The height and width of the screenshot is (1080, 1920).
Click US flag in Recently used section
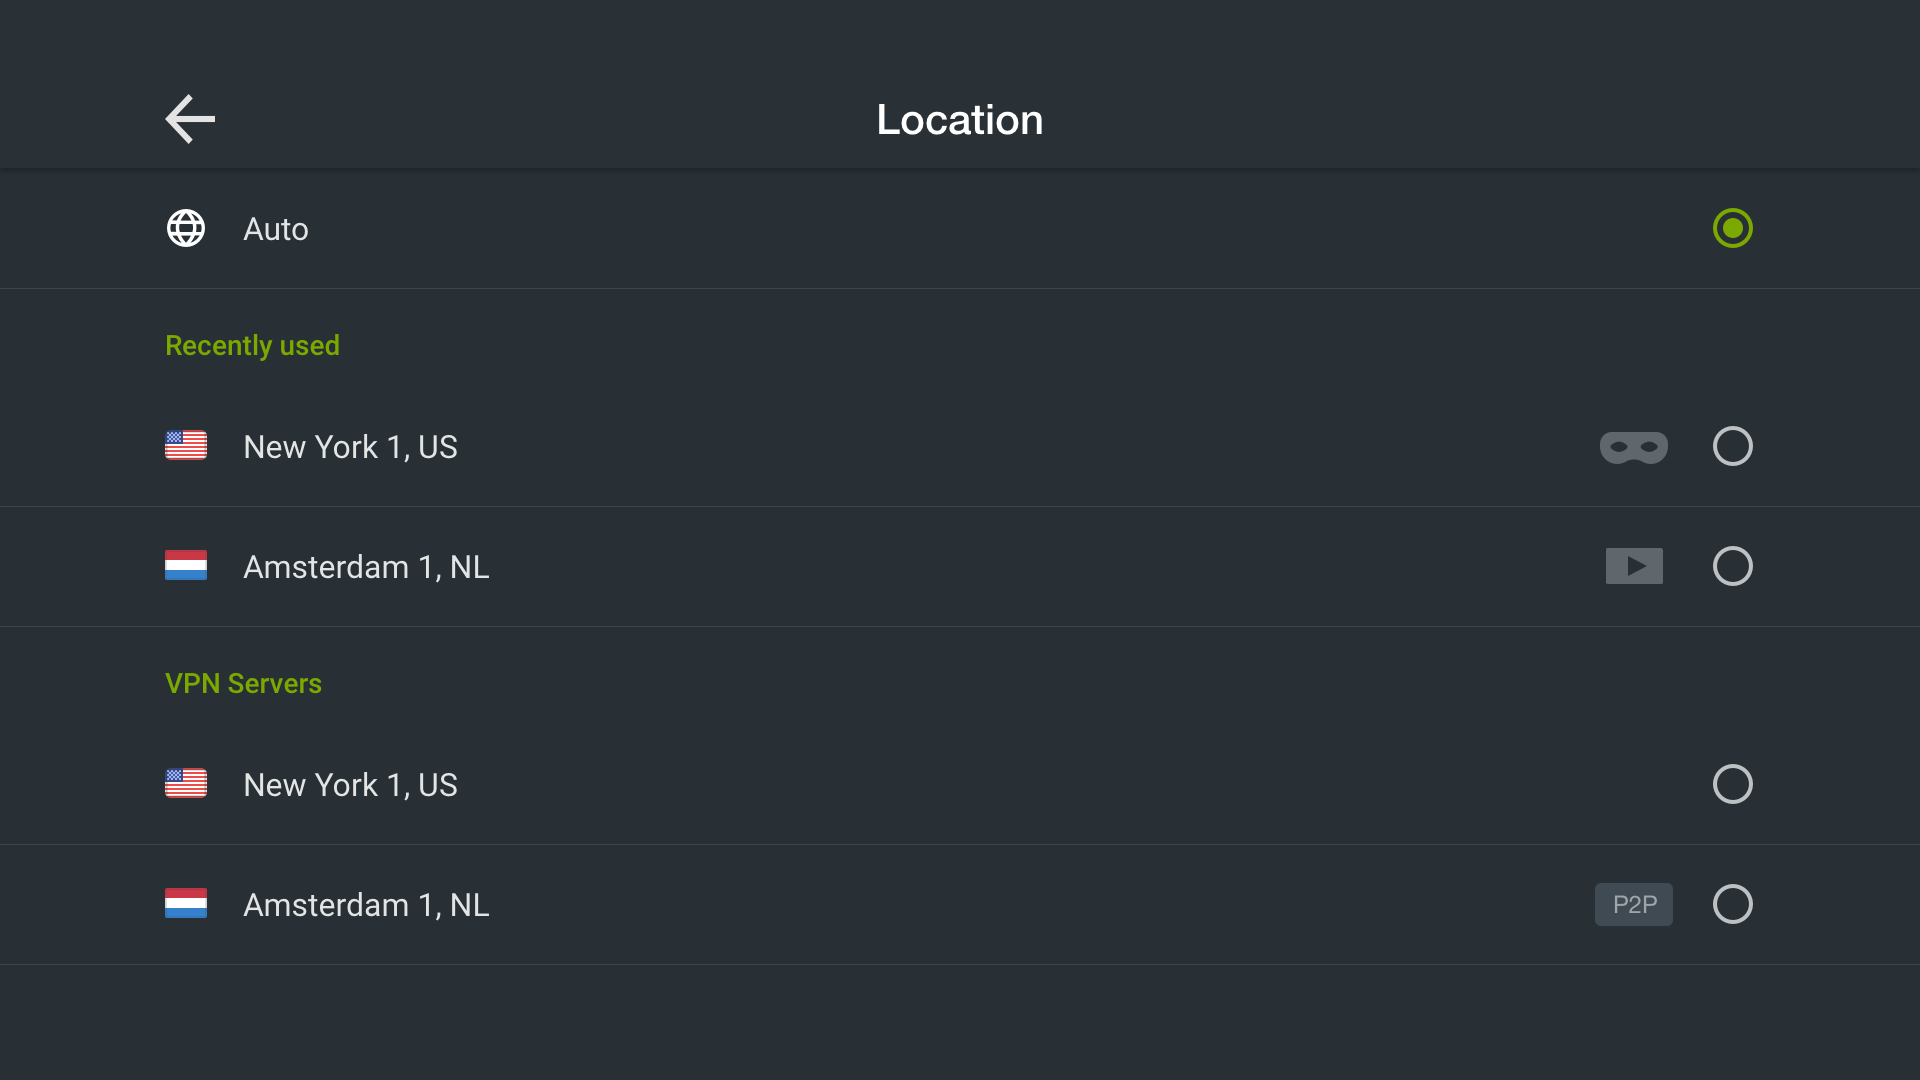pyautogui.click(x=186, y=446)
